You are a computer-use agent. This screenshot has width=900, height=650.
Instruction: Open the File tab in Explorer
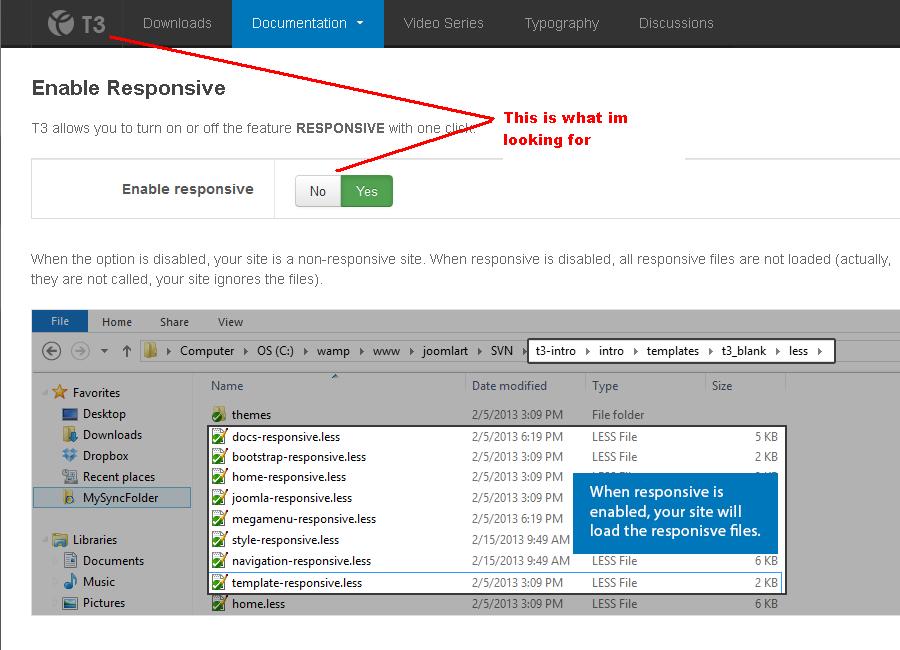point(60,321)
